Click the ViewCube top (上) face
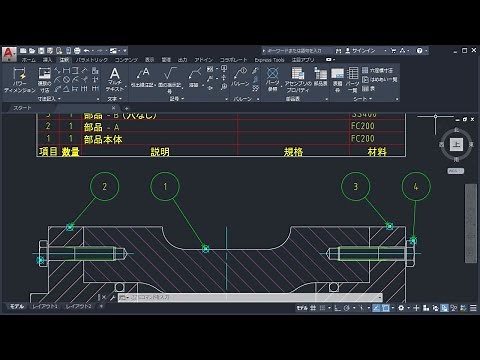Screen dimensions: 480x360 456,144
